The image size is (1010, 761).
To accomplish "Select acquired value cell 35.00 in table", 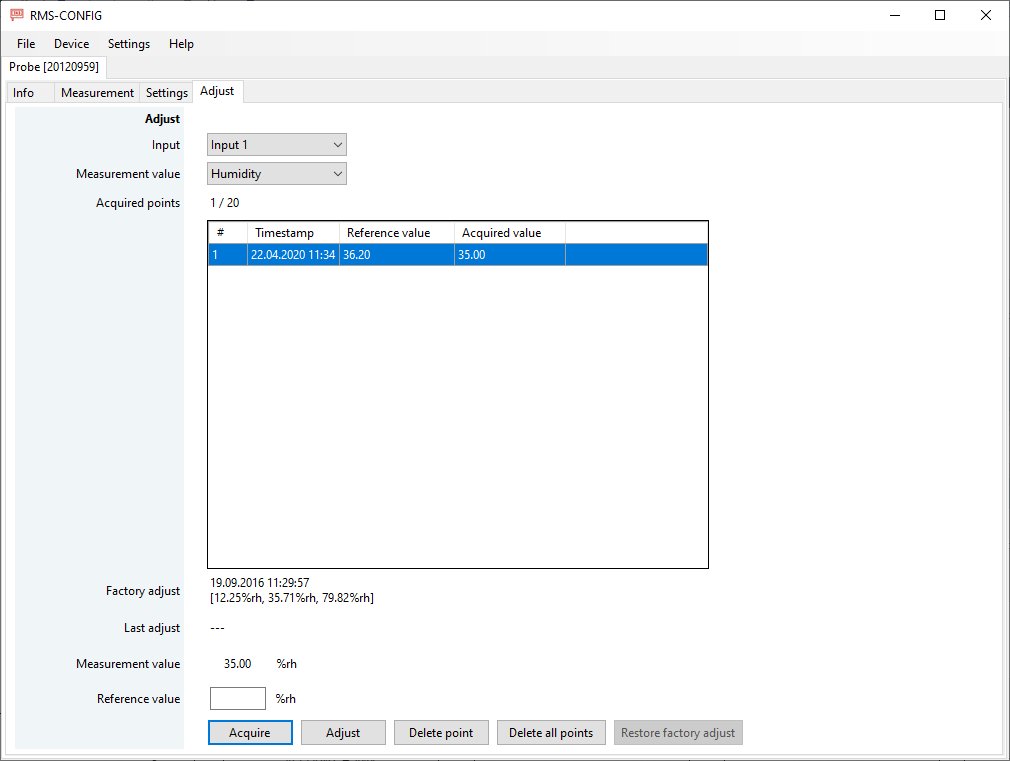I will pyautogui.click(x=510, y=255).
